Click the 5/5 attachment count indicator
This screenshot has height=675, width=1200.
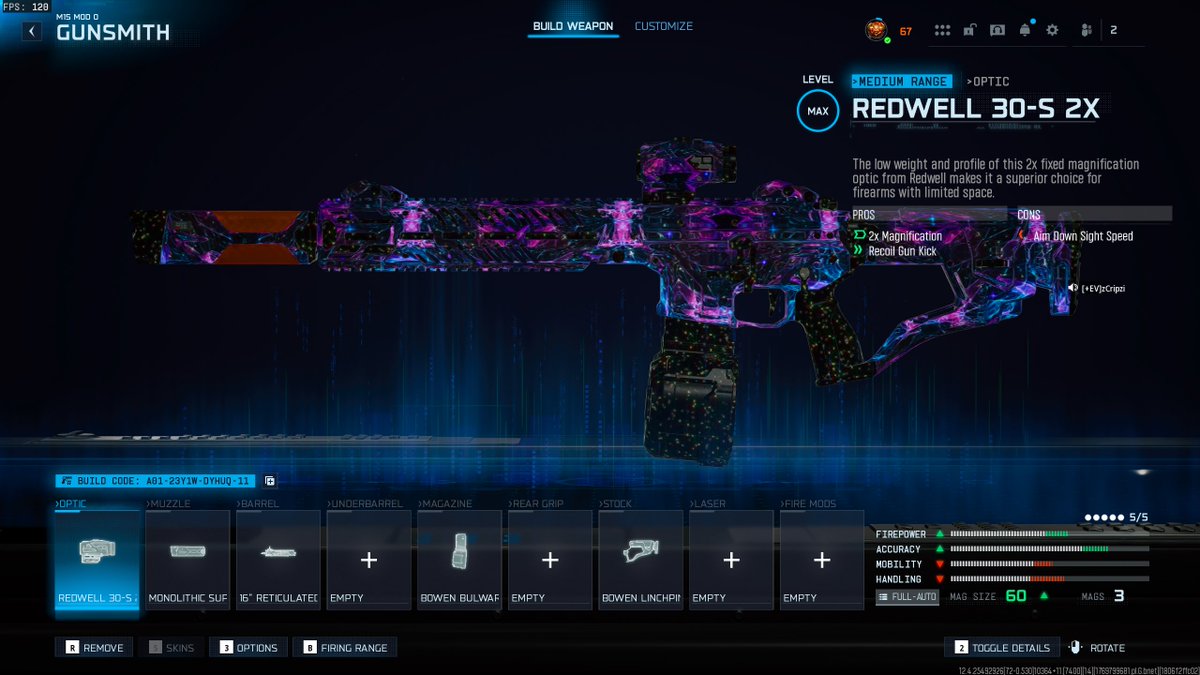coord(1117,517)
